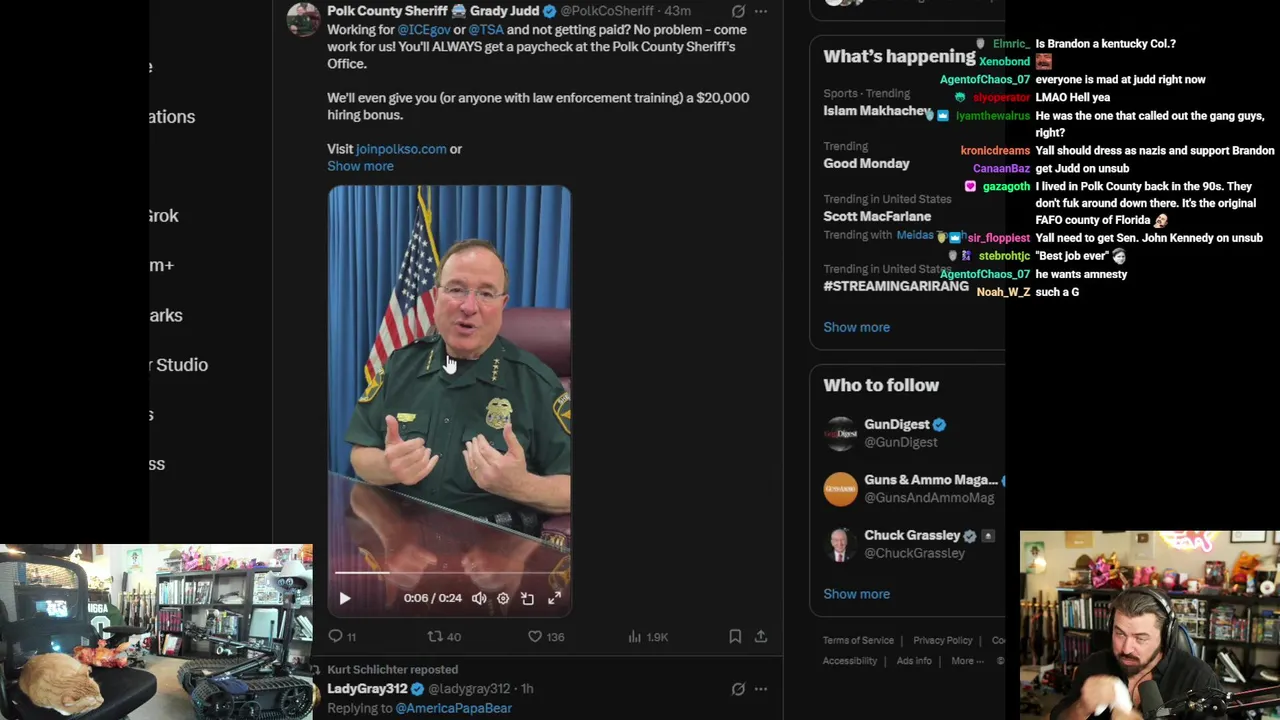The width and height of the screenshot is (1280, 720).
Task: Open video settings gear
Action: pyautogui.click(x=503, y=598)
